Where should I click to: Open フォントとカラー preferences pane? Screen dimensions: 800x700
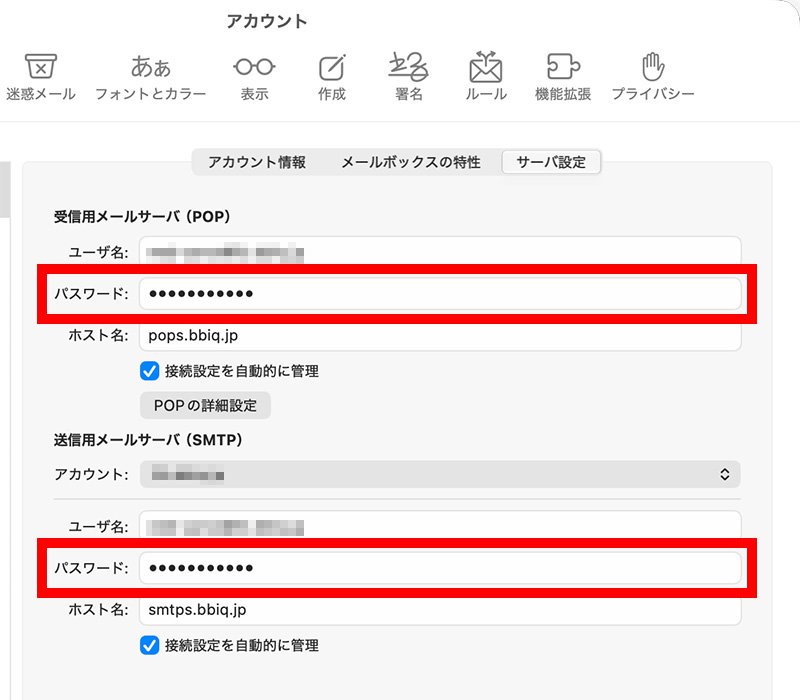[151, 78]
